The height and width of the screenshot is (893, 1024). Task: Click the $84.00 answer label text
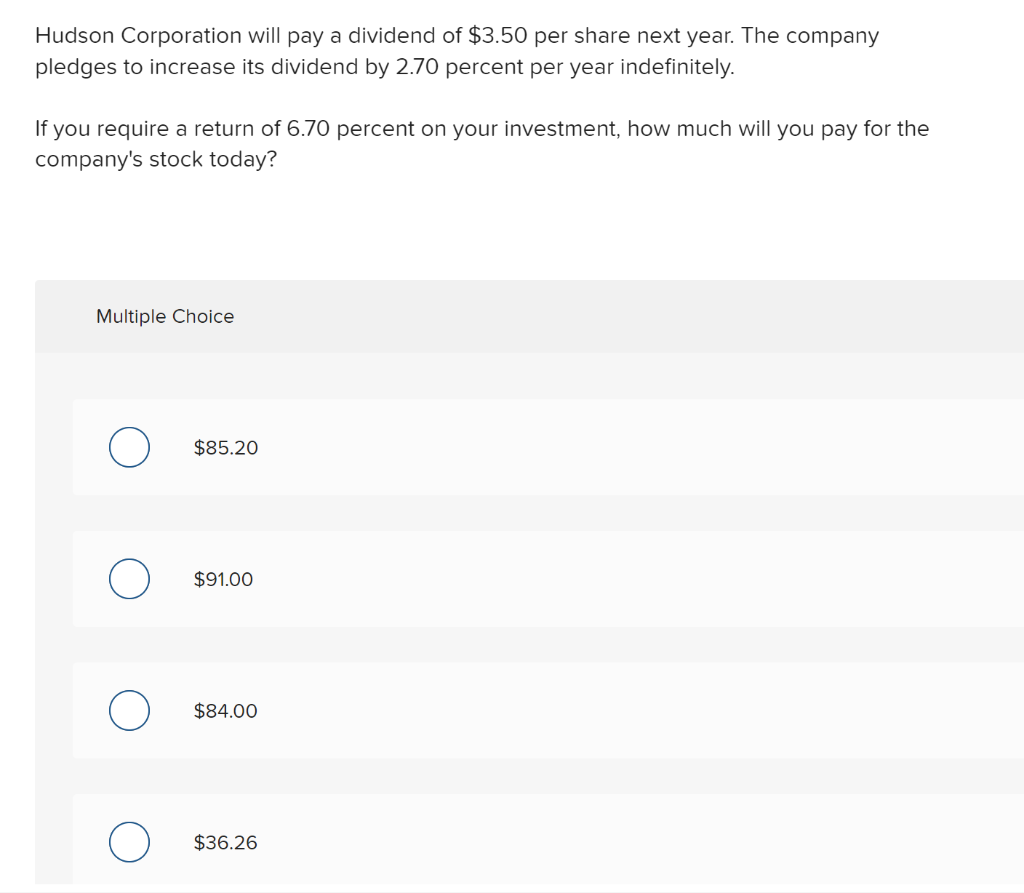pyautogui.click(x=226, y=710)
